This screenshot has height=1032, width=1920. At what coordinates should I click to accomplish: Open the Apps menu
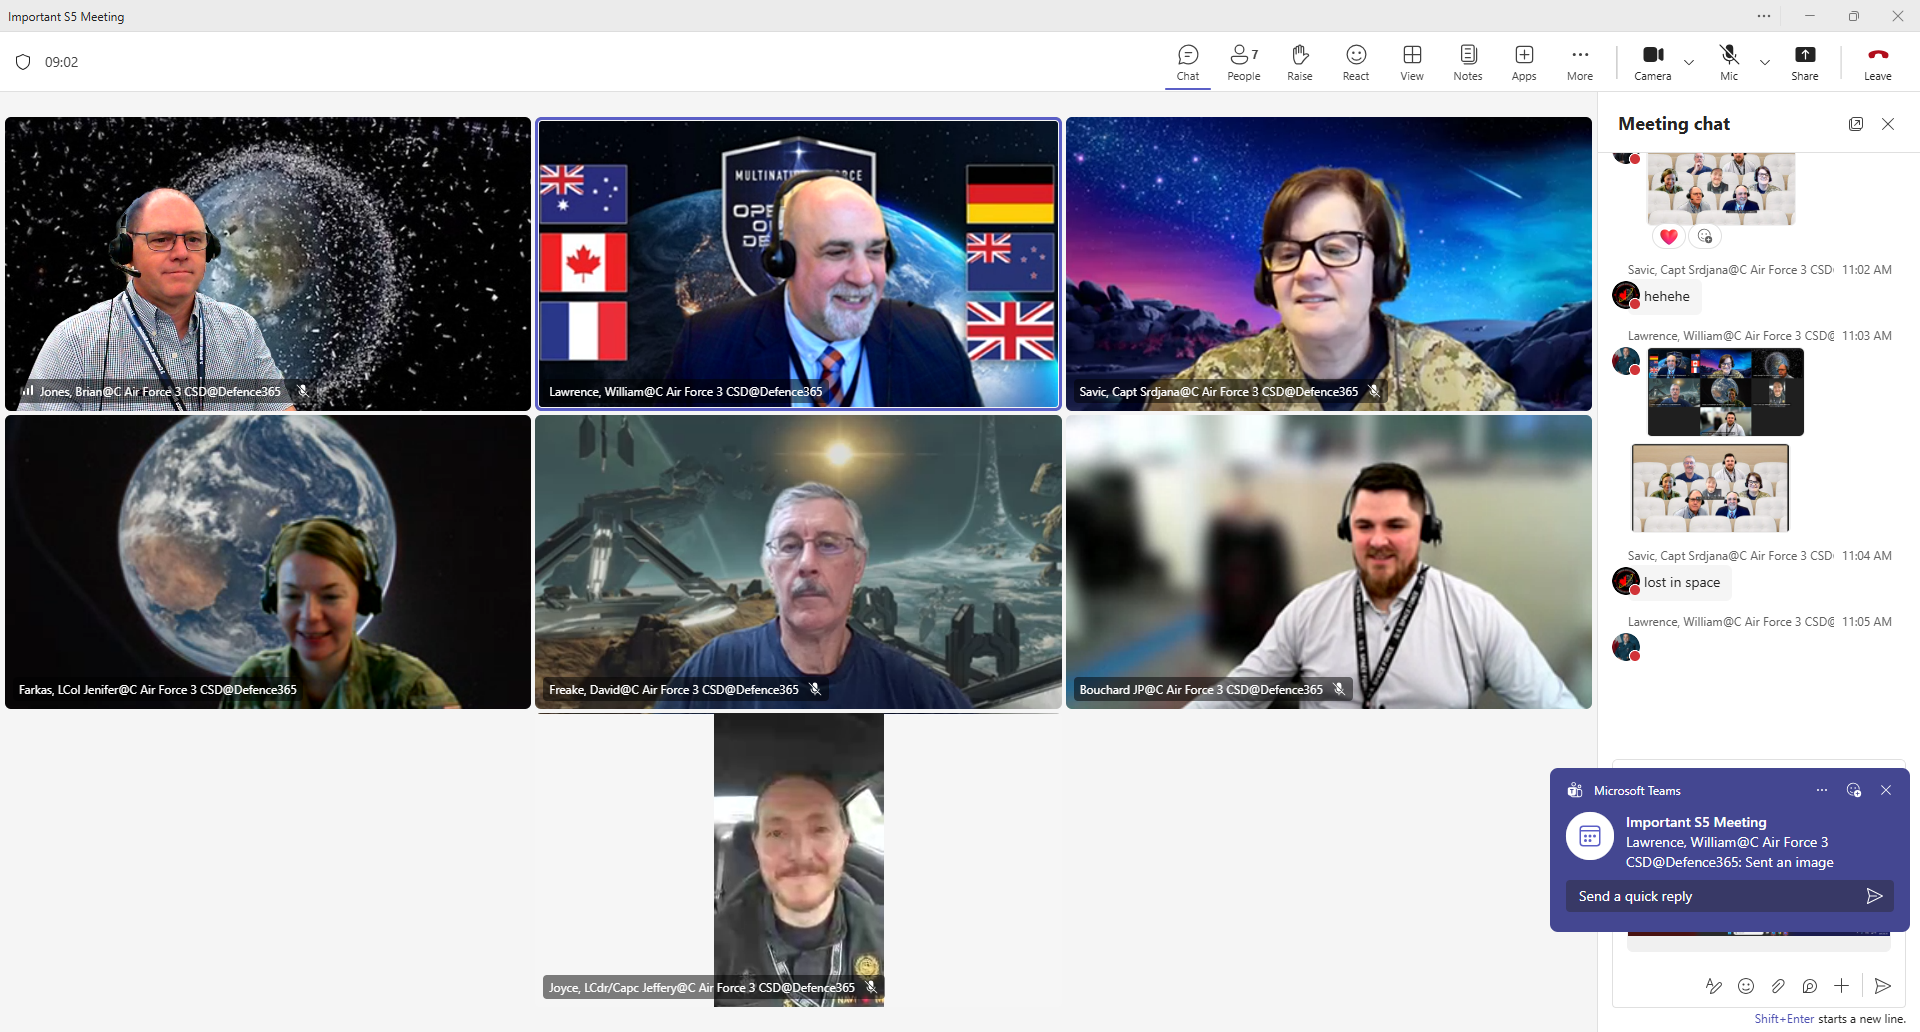pyautogui.click(x=1524, y=62)
